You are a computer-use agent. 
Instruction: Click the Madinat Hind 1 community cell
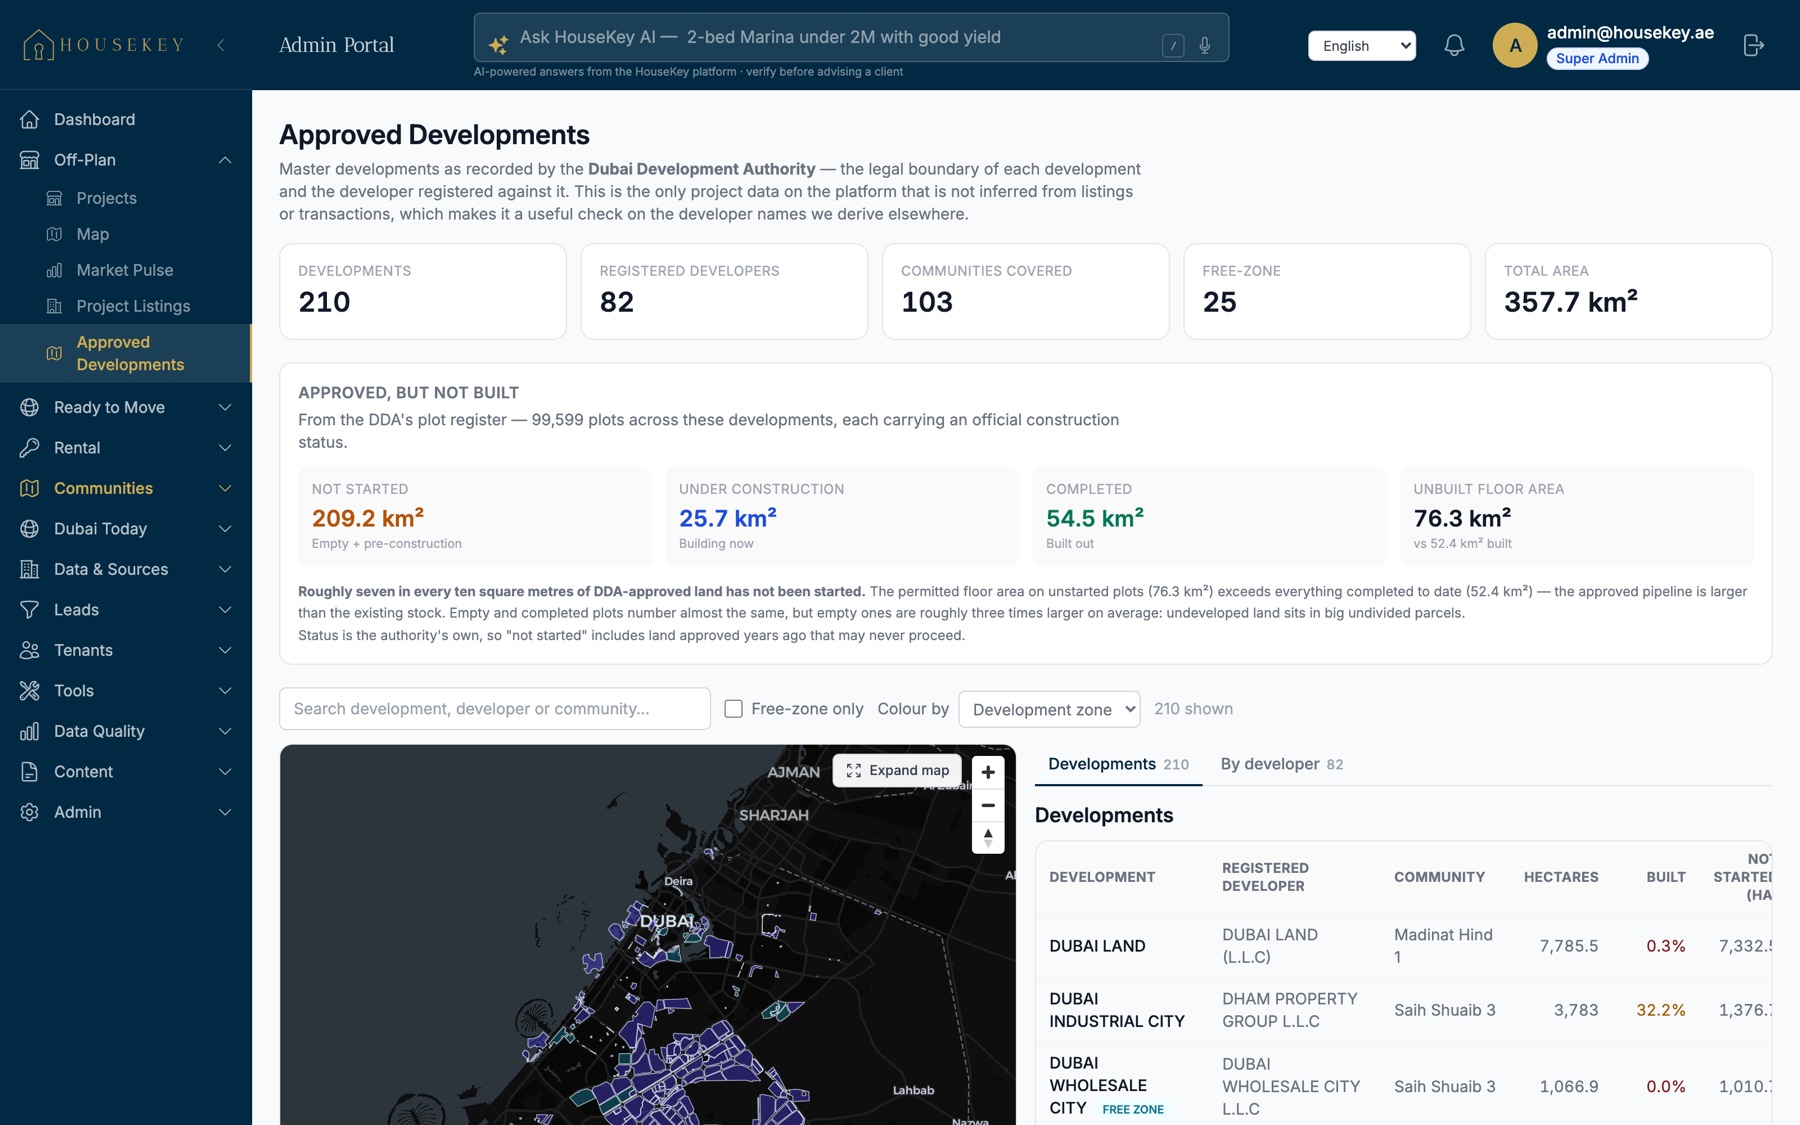tap(1443, 946)
